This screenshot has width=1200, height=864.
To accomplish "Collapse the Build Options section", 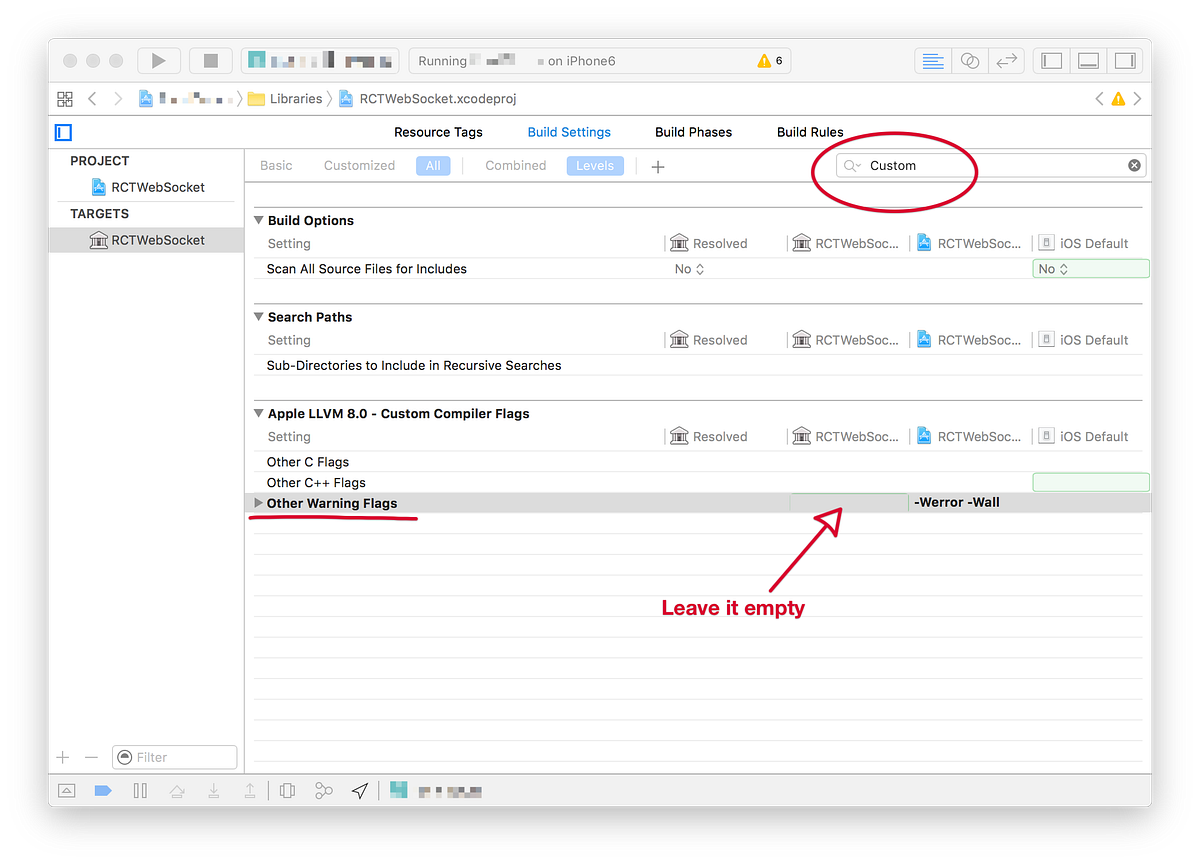I will click(x=258, y=220).
